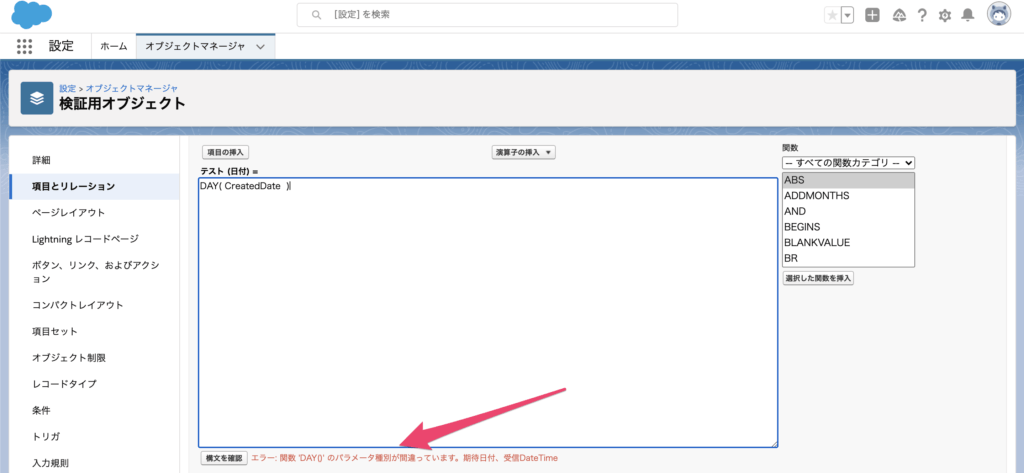Open the Trailhead guidance icon
Viewport: 1024px width, 473px height.
pos(898,15)
